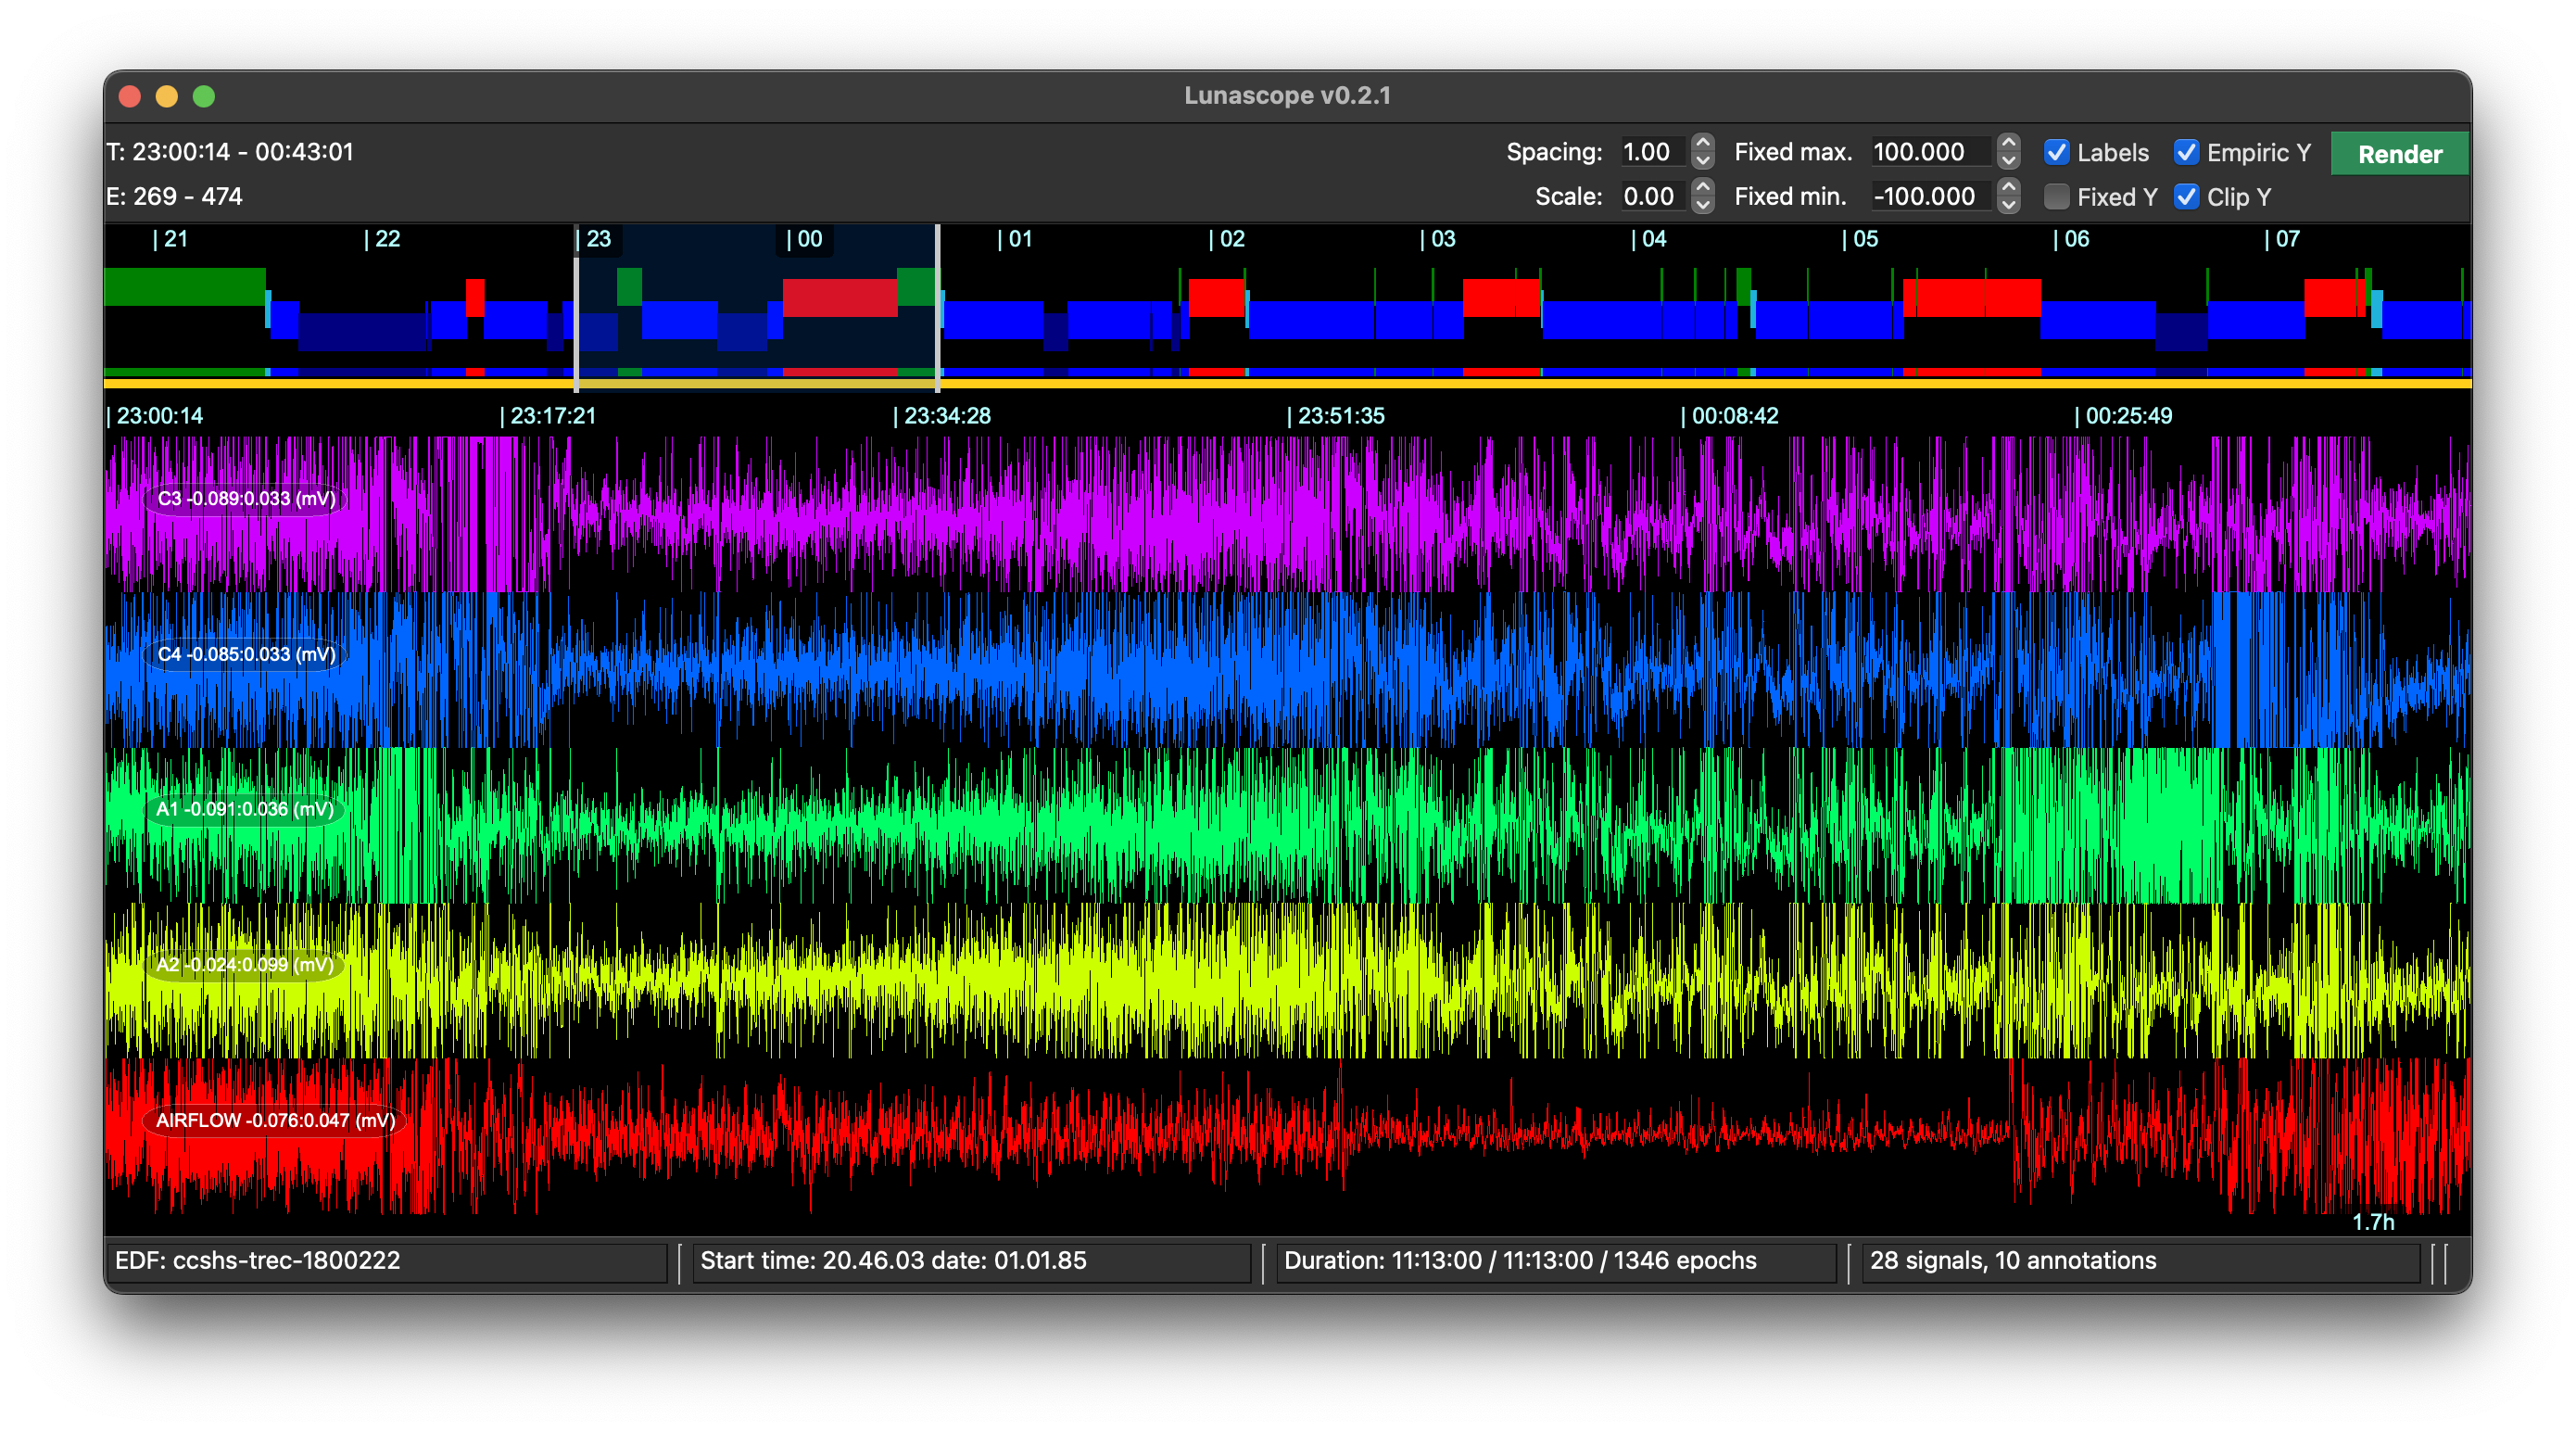The image size is (2576, 1431).
Task: Select the AIRFLOW signal label
Action: 275,1120
